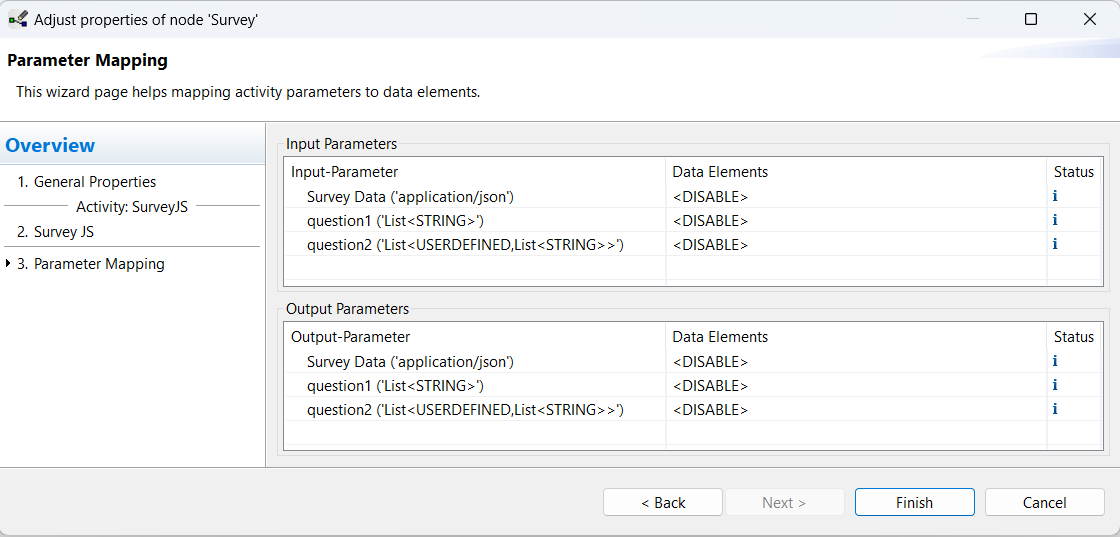This screenshot has width=1120, height=537.
Task: Select input parameter question1 row
Action: [395, 221]
